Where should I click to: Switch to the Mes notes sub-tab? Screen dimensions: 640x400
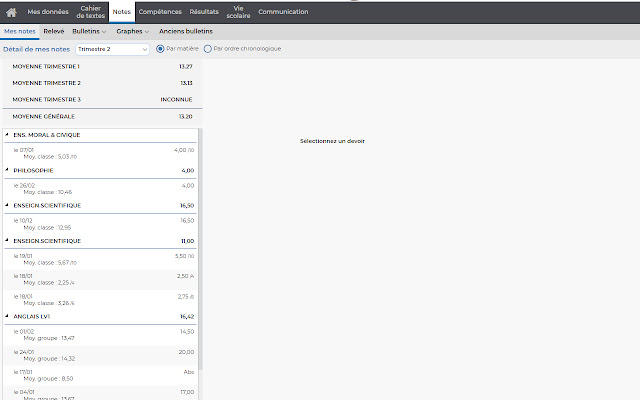tap(20, 31)
